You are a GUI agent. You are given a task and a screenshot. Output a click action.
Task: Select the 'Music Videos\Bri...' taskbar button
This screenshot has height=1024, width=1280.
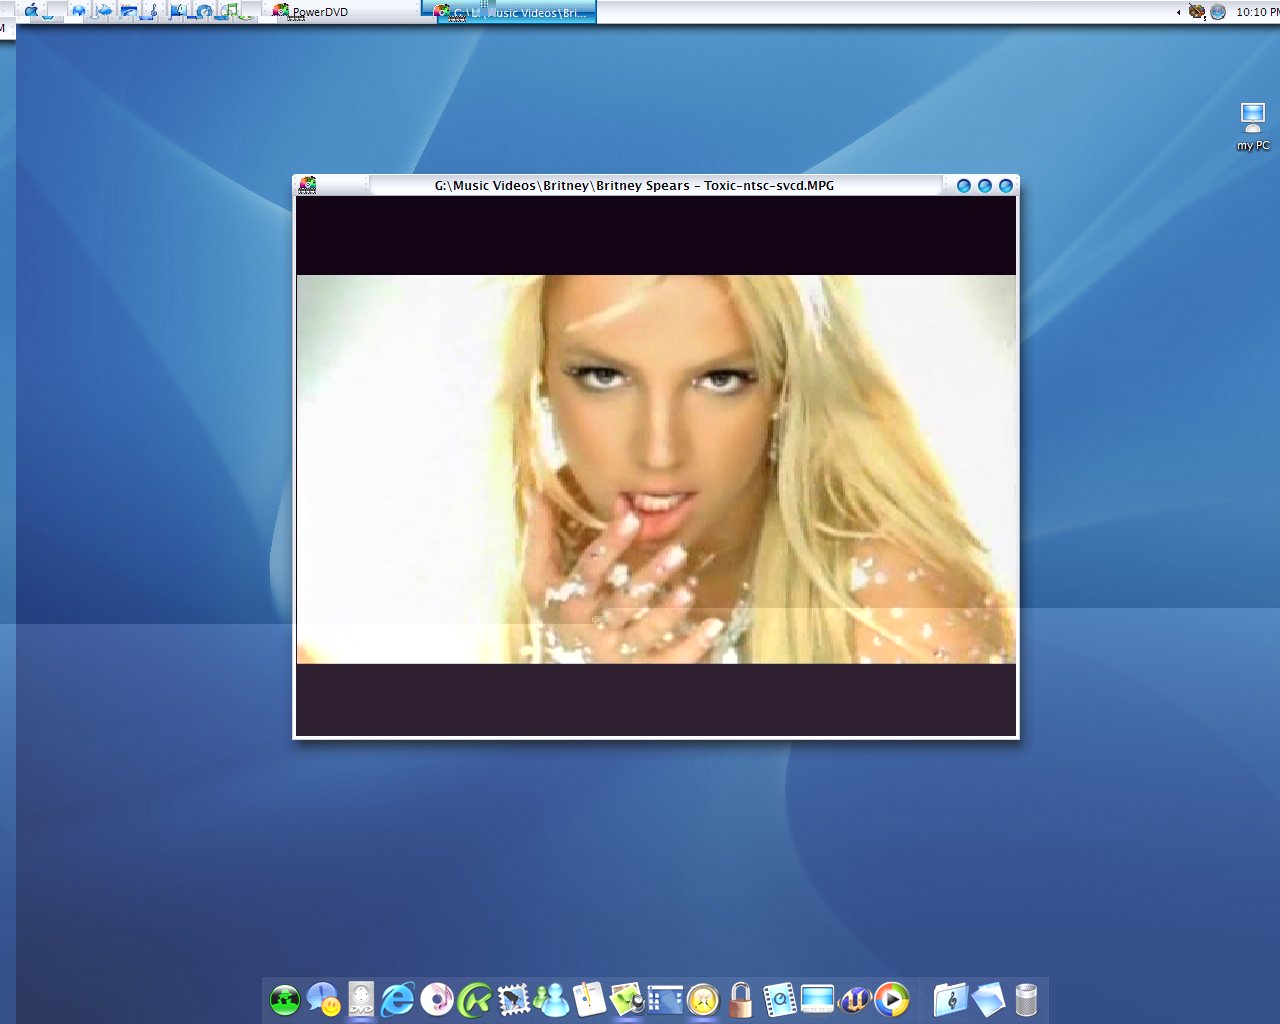tap(516, 12)
